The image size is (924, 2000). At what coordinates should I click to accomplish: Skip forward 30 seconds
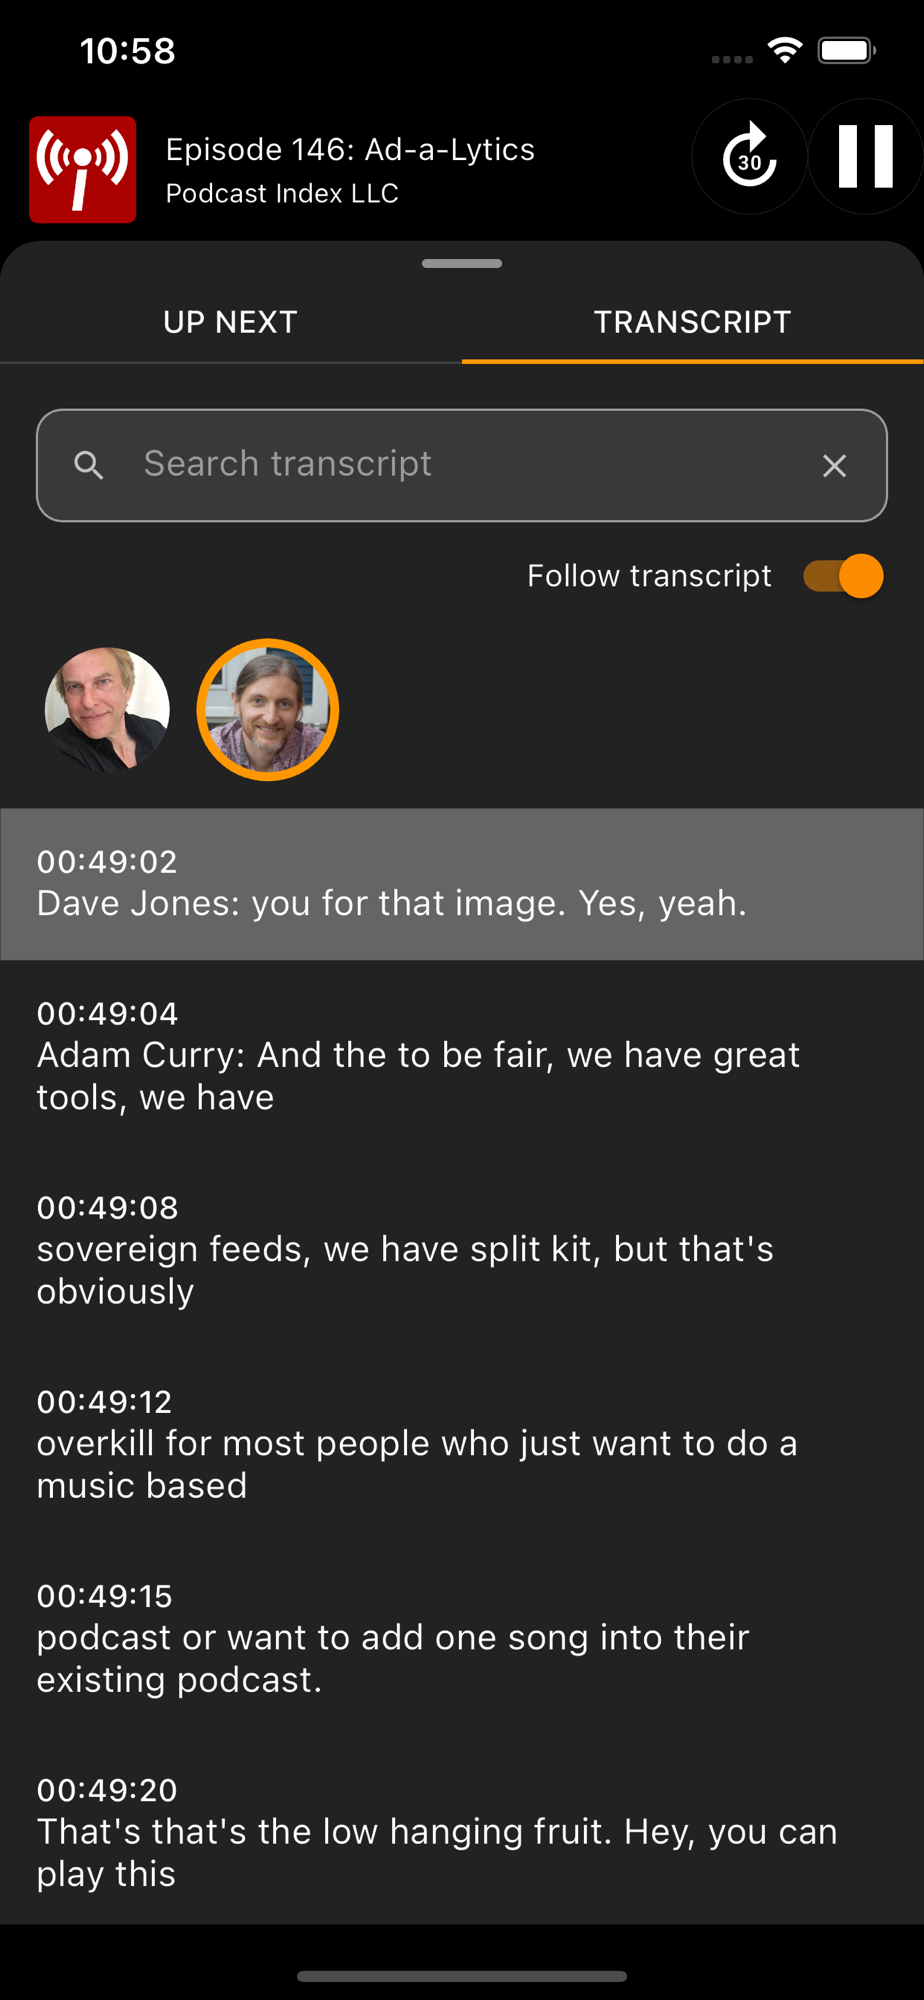coord(750,157)
